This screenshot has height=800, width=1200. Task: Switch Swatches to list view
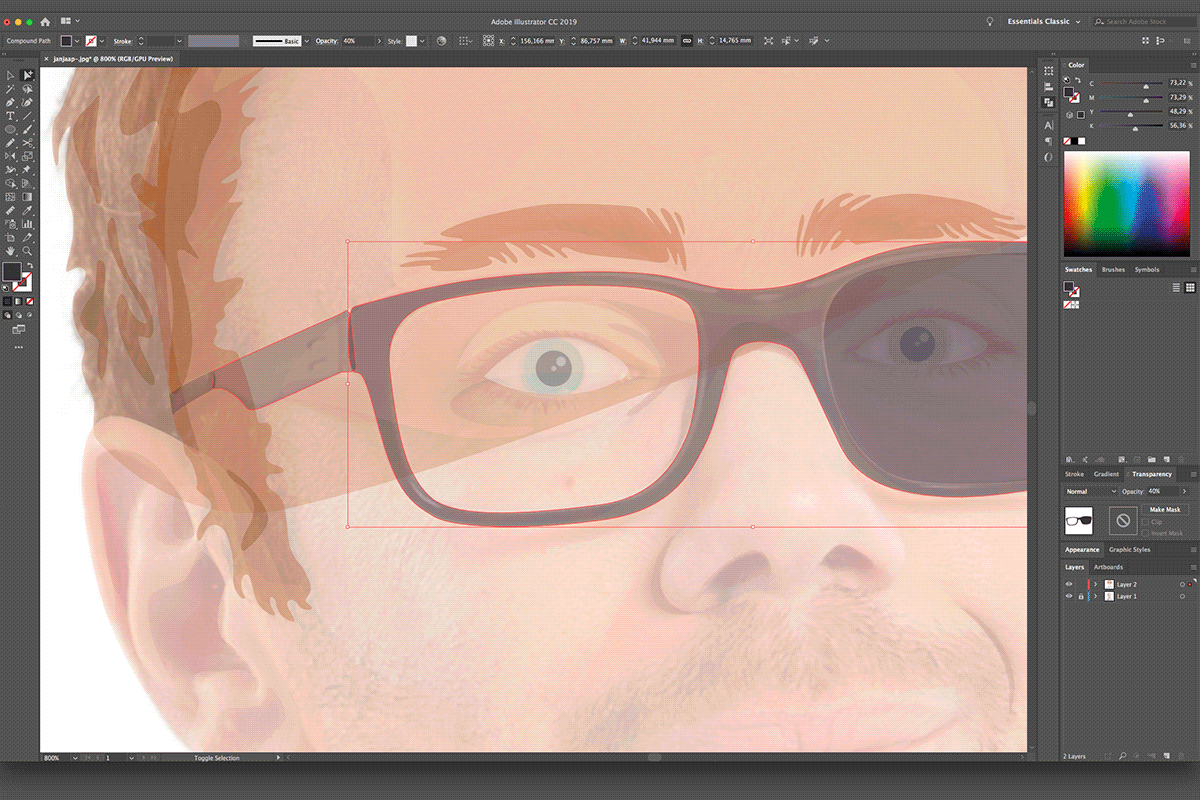coord(1177,287)
